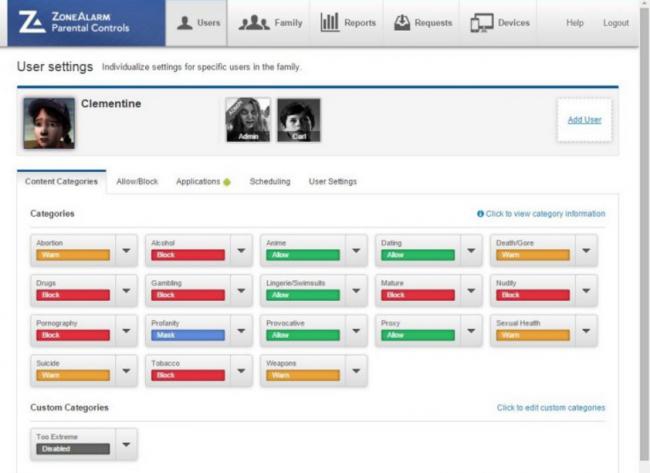Click the gray Disabled bar under Too Extreme
This screenshot has width=650, height=473.
73,449
